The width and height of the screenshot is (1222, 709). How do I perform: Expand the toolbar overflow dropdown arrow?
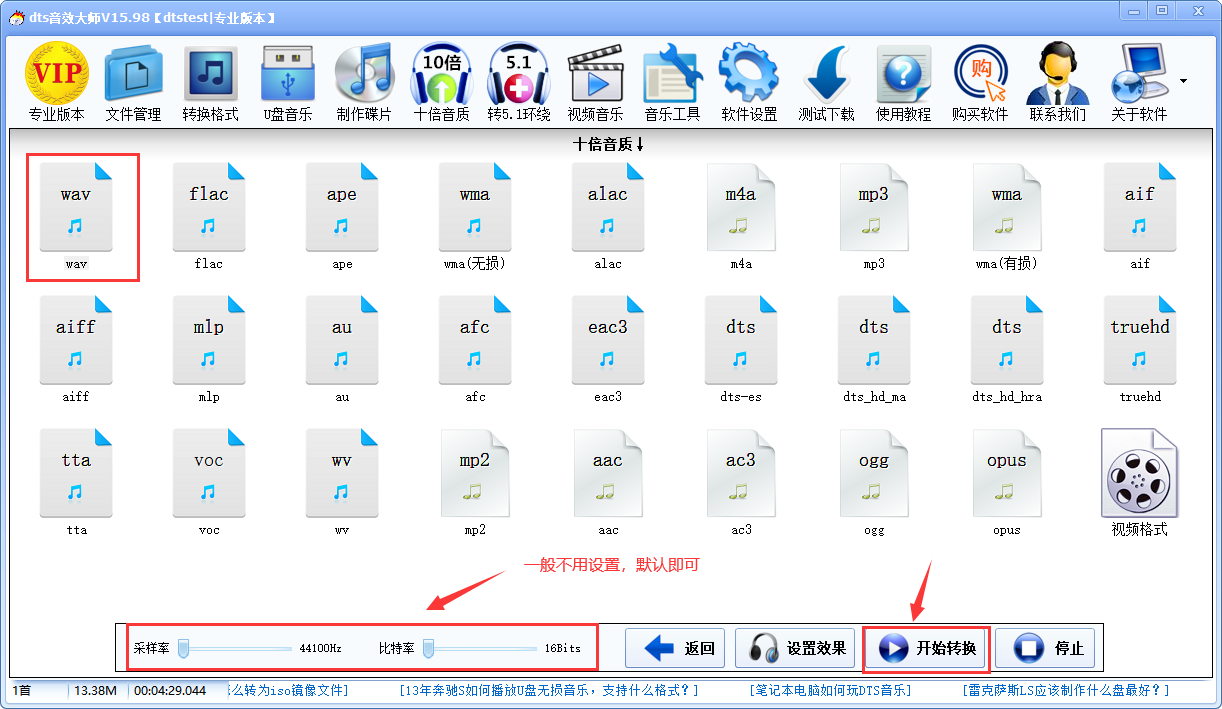pyautogui.click(x=1183, y=81)
